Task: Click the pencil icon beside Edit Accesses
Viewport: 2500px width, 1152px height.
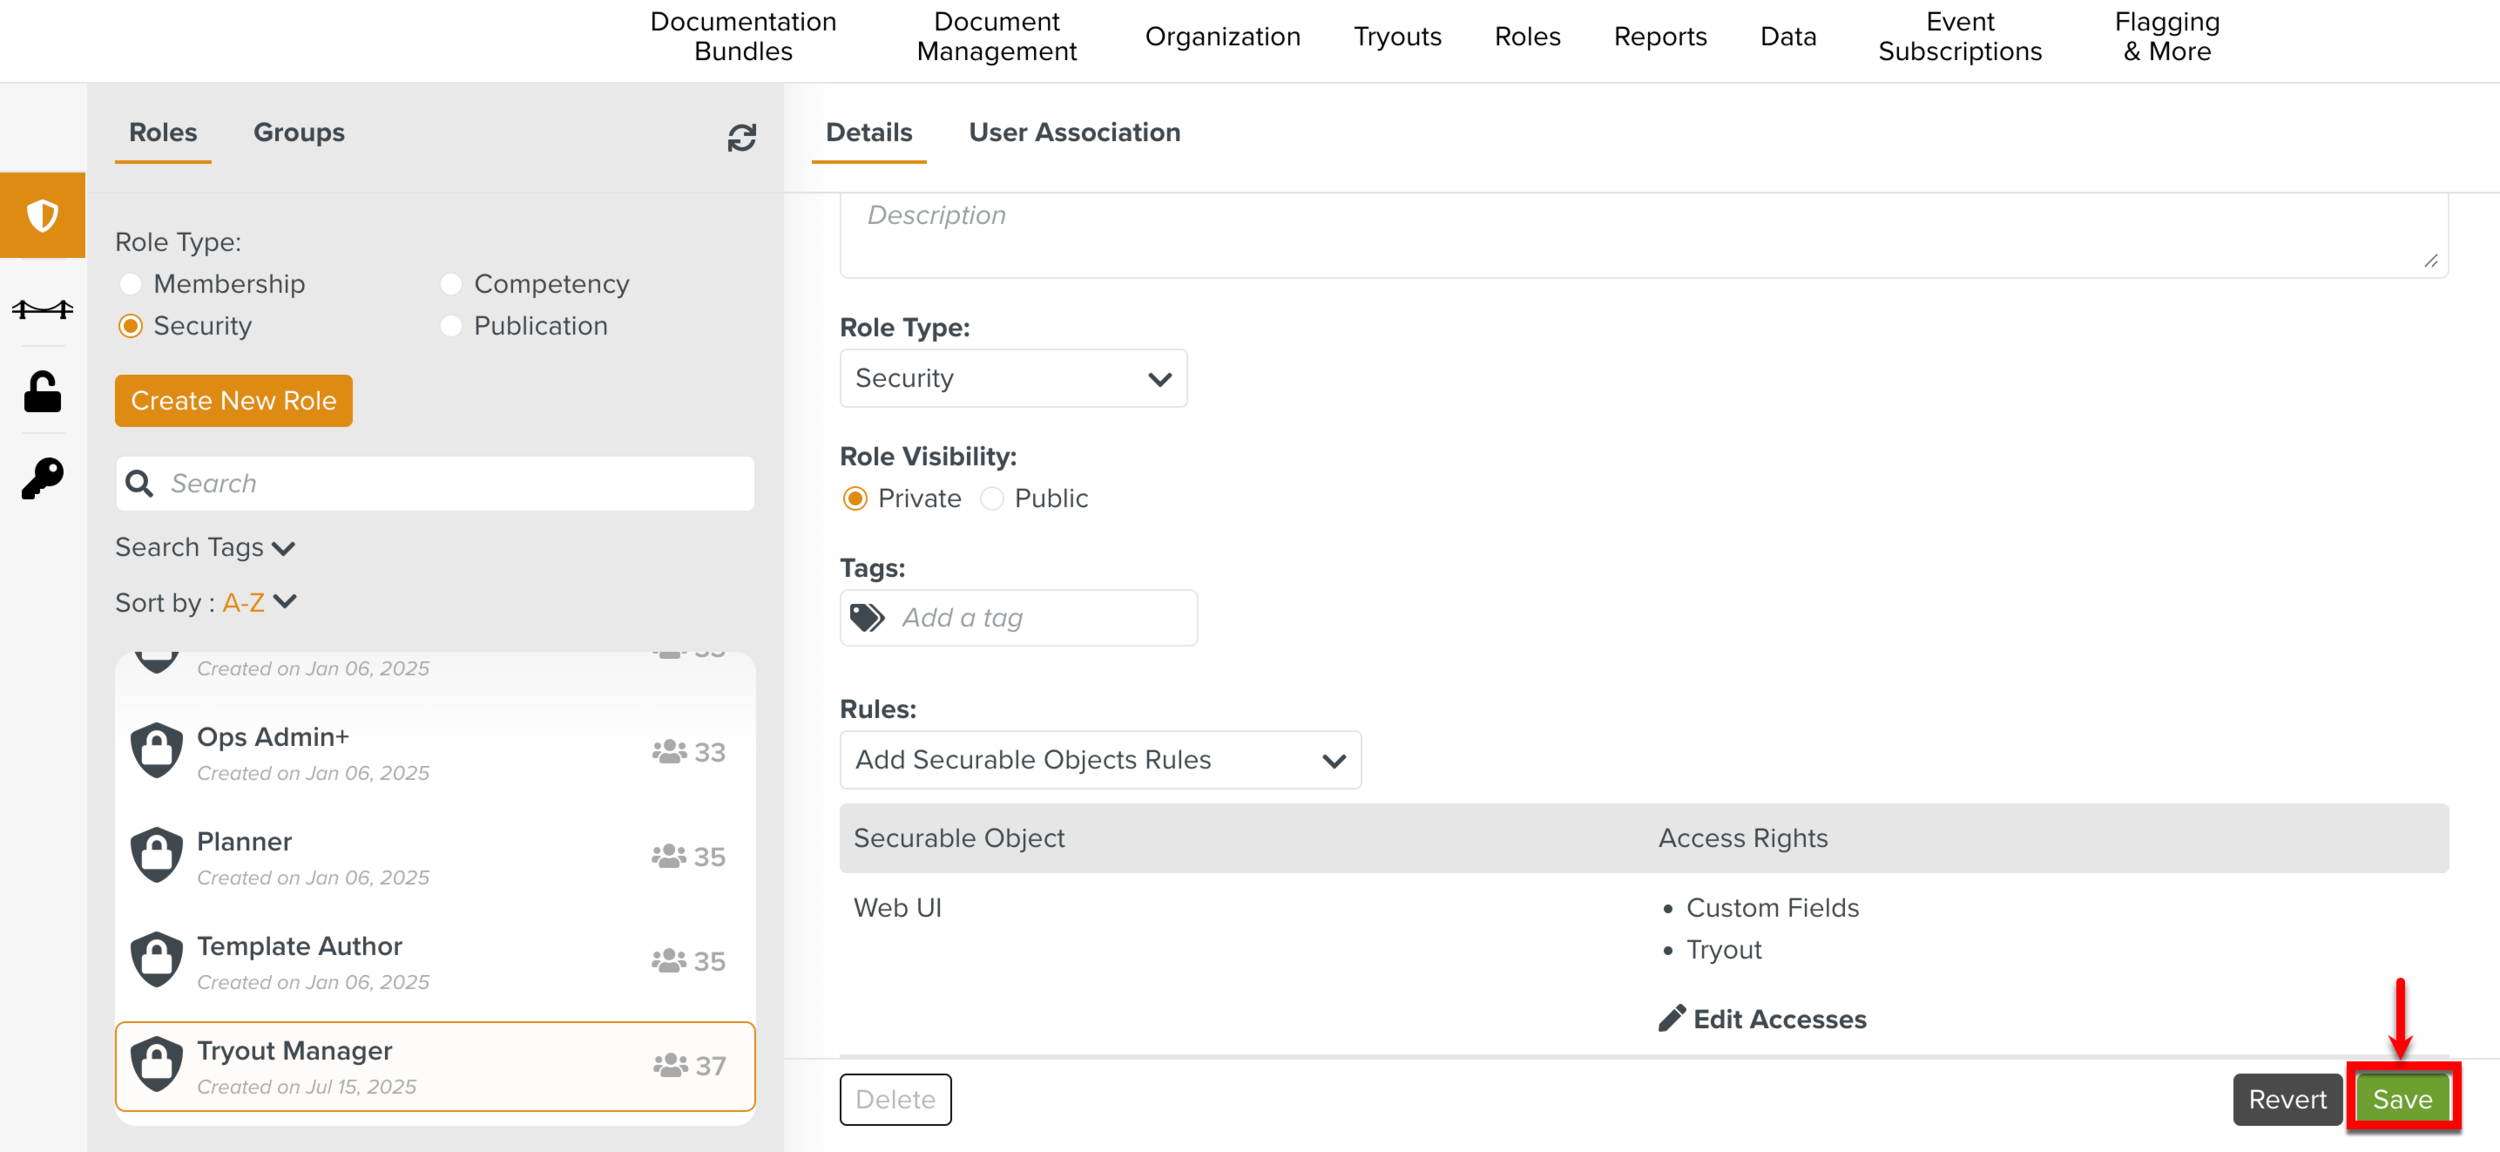Action: 1671,1018
